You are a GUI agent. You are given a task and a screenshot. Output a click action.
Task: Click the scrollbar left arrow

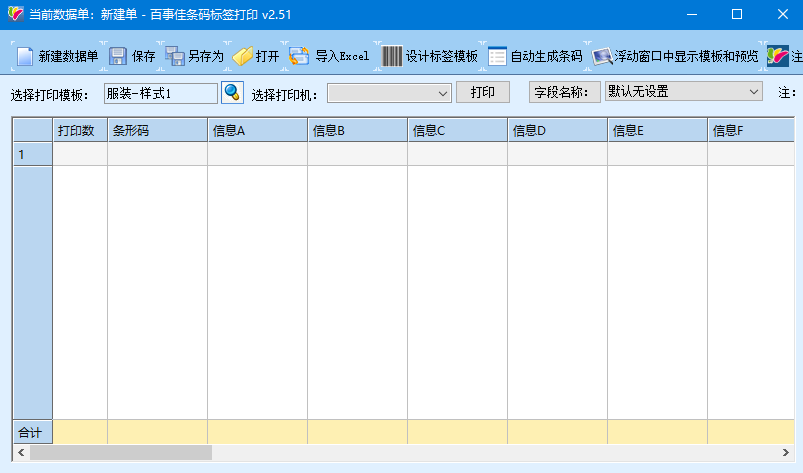coord(21,453)
